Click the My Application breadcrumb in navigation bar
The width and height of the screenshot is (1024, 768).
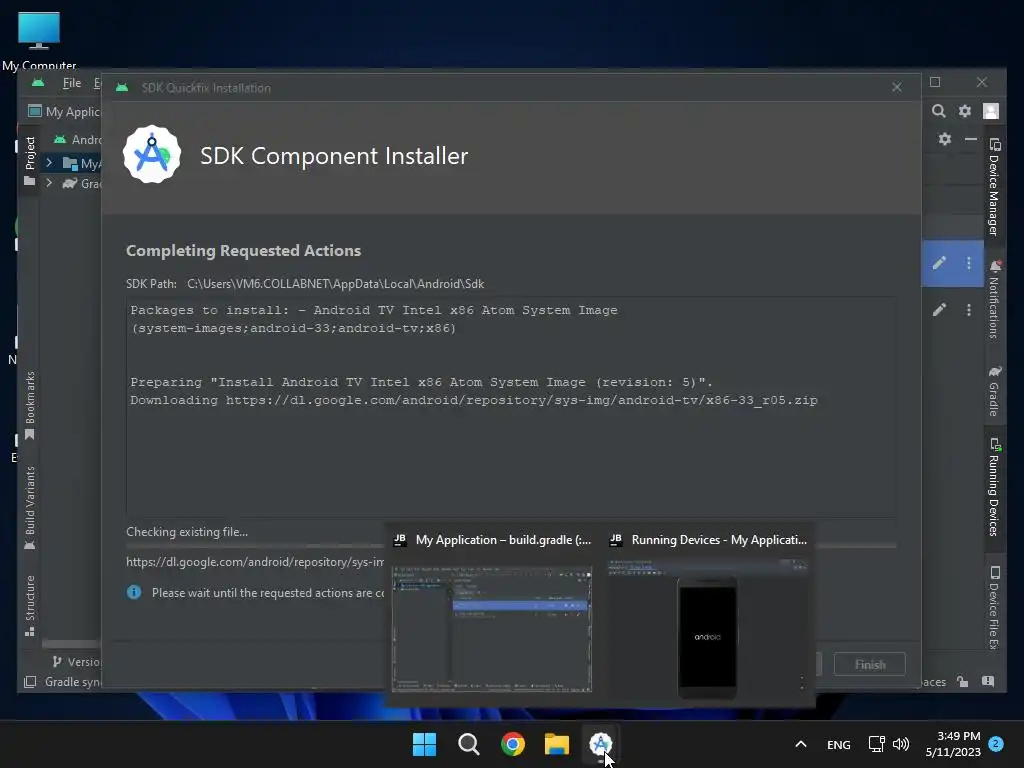coord(65,112)
